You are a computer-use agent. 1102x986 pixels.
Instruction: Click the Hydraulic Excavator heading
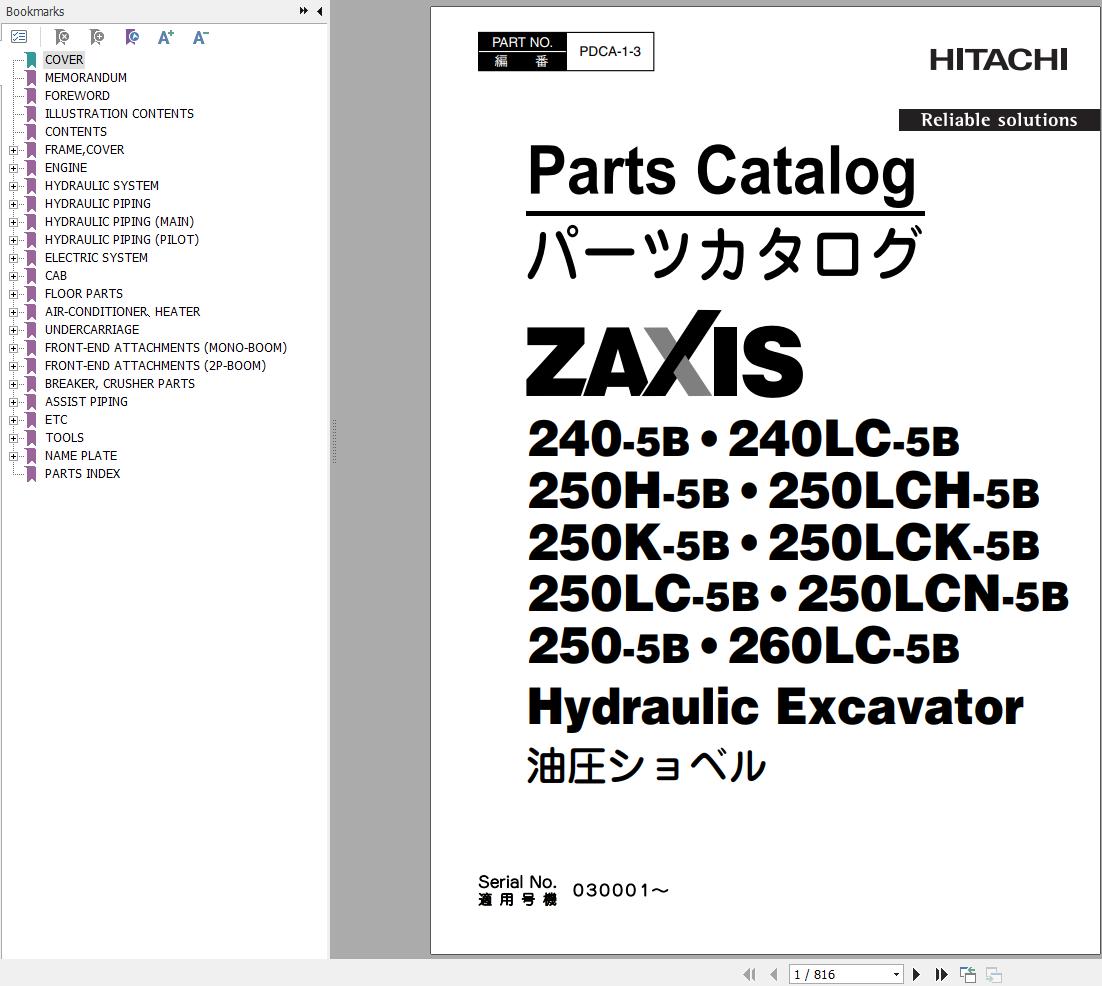click(x=775, y=708)
